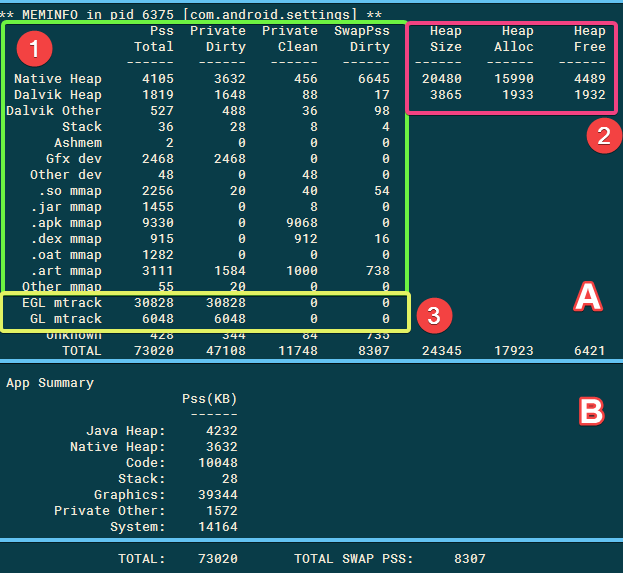Select the 'TOTAL SWAP PSS:' label
The height and width of the screenshot is (573, 623).
click(x=354, y=559)
